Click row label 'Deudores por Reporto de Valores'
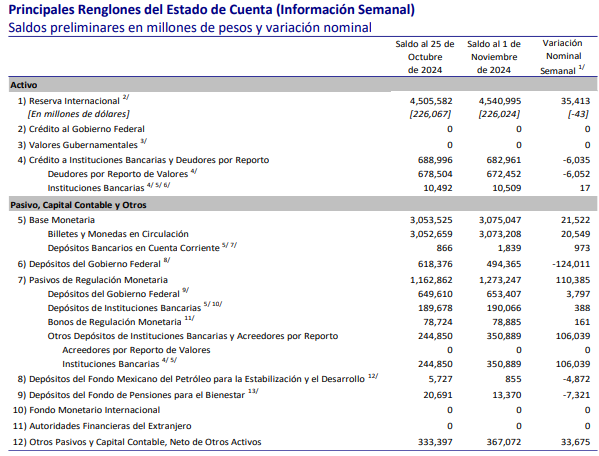Viewport: 599px width, 456px height. pos(118,174)
